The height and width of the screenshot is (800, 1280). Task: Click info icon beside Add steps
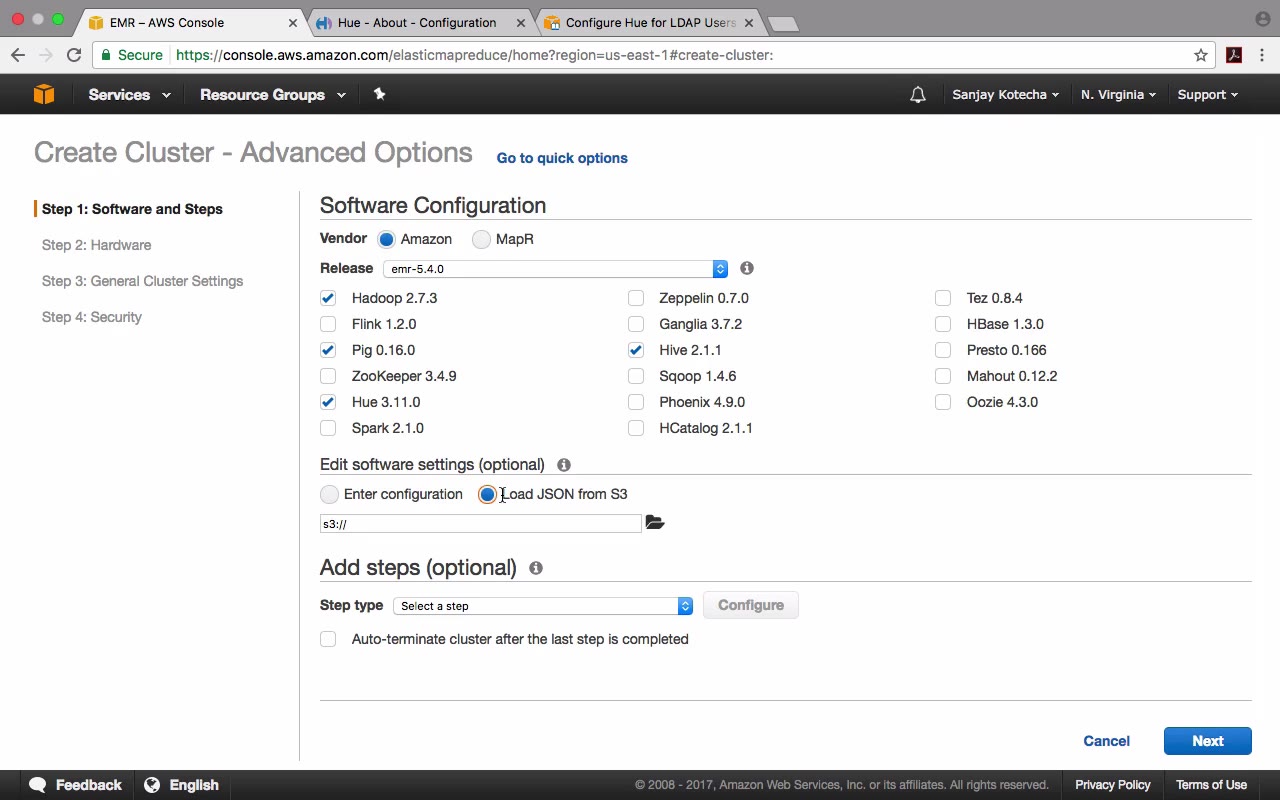click(x=536, y=568)
